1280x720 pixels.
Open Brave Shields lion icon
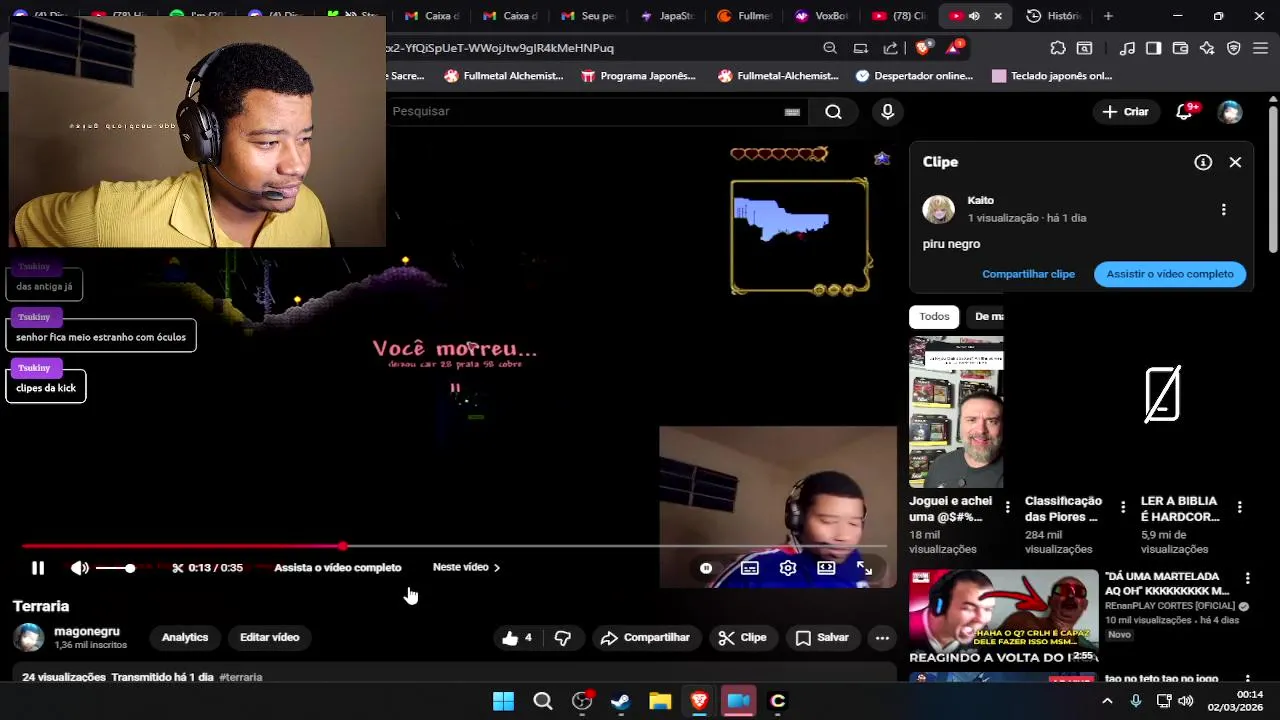click(x=923, y=48)
